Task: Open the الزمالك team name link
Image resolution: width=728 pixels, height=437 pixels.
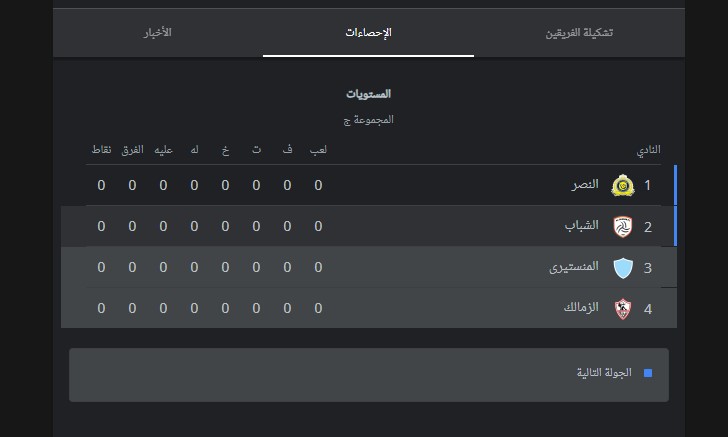Action: [x=581, y=307]
